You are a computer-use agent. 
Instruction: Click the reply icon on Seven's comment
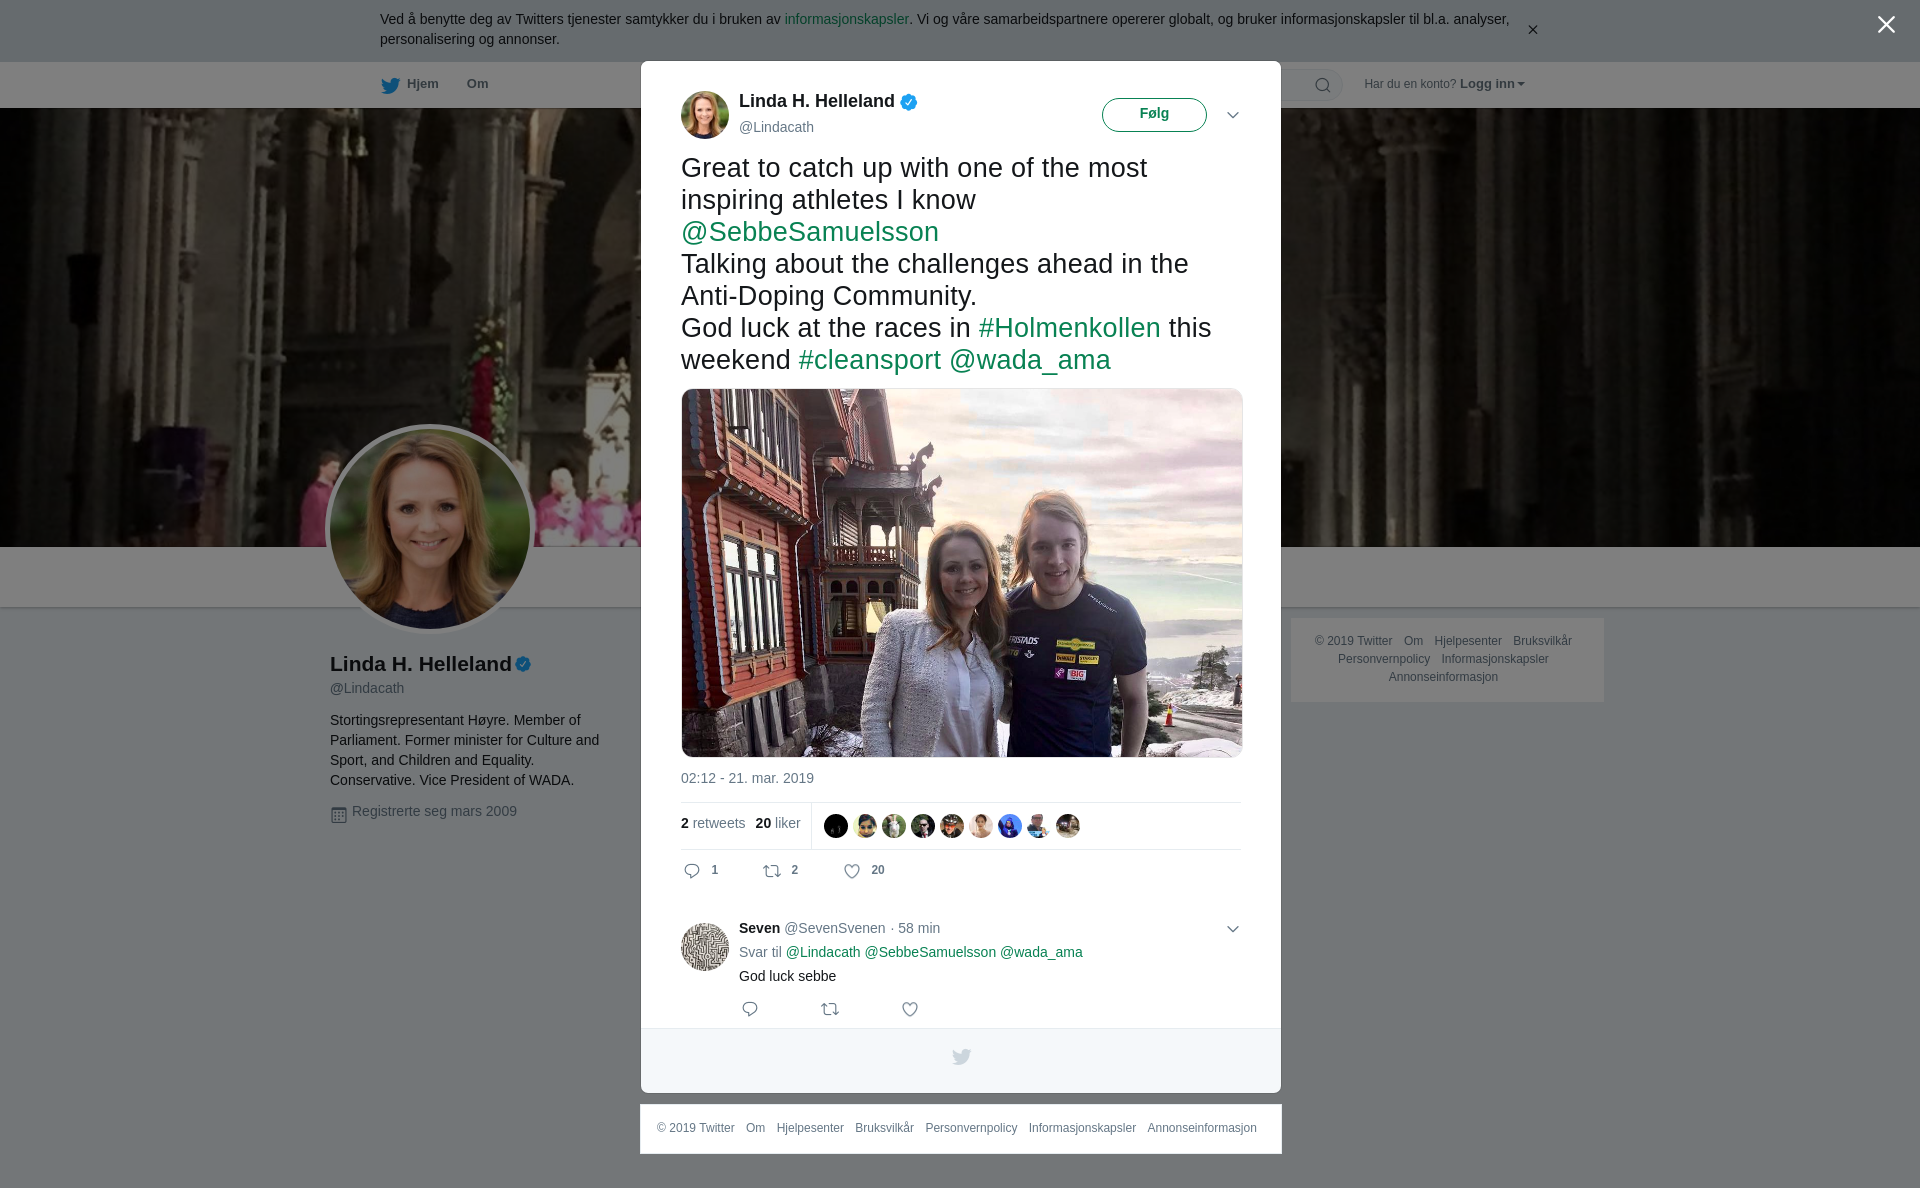750,1009
